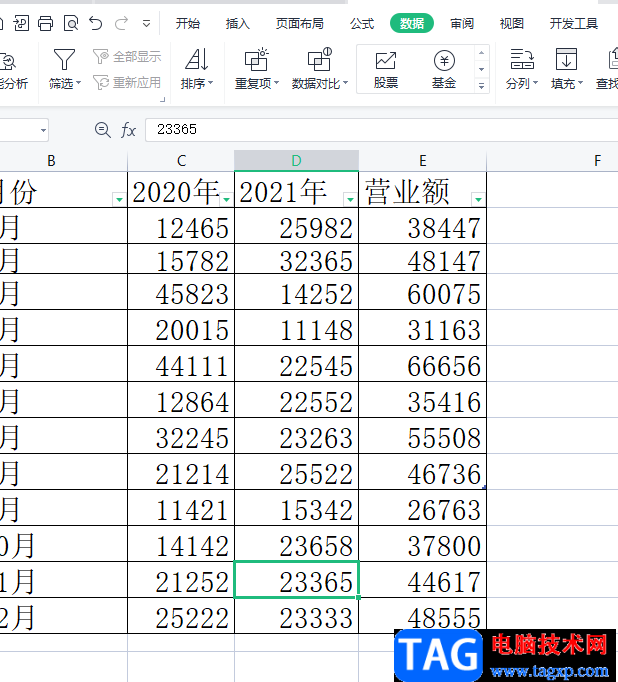Select cell containing 26763
618x682 pixels.
click(422, 508)
